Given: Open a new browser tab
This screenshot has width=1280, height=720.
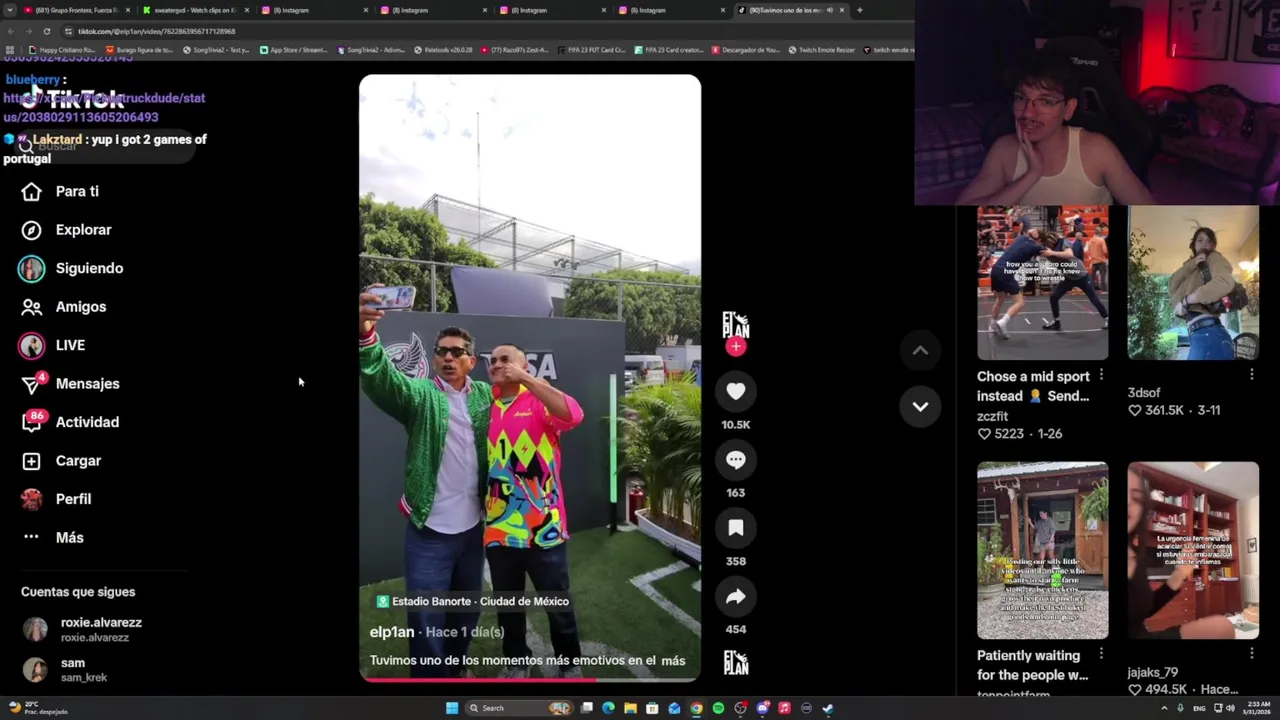Looking at the screenshot, I should 859,10.
